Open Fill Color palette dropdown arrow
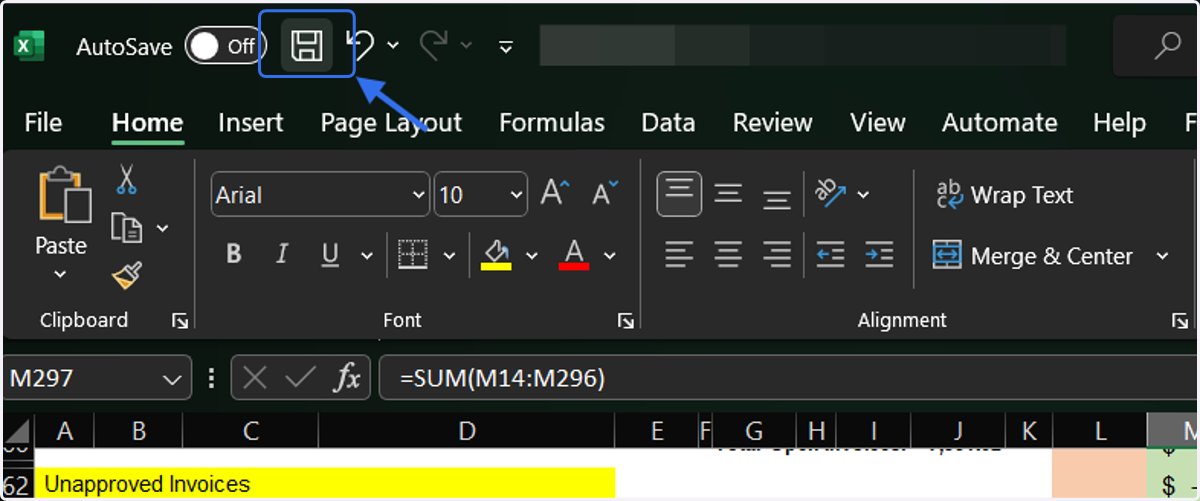Viewport: 1200px width, 501px height. click(532, 256)
